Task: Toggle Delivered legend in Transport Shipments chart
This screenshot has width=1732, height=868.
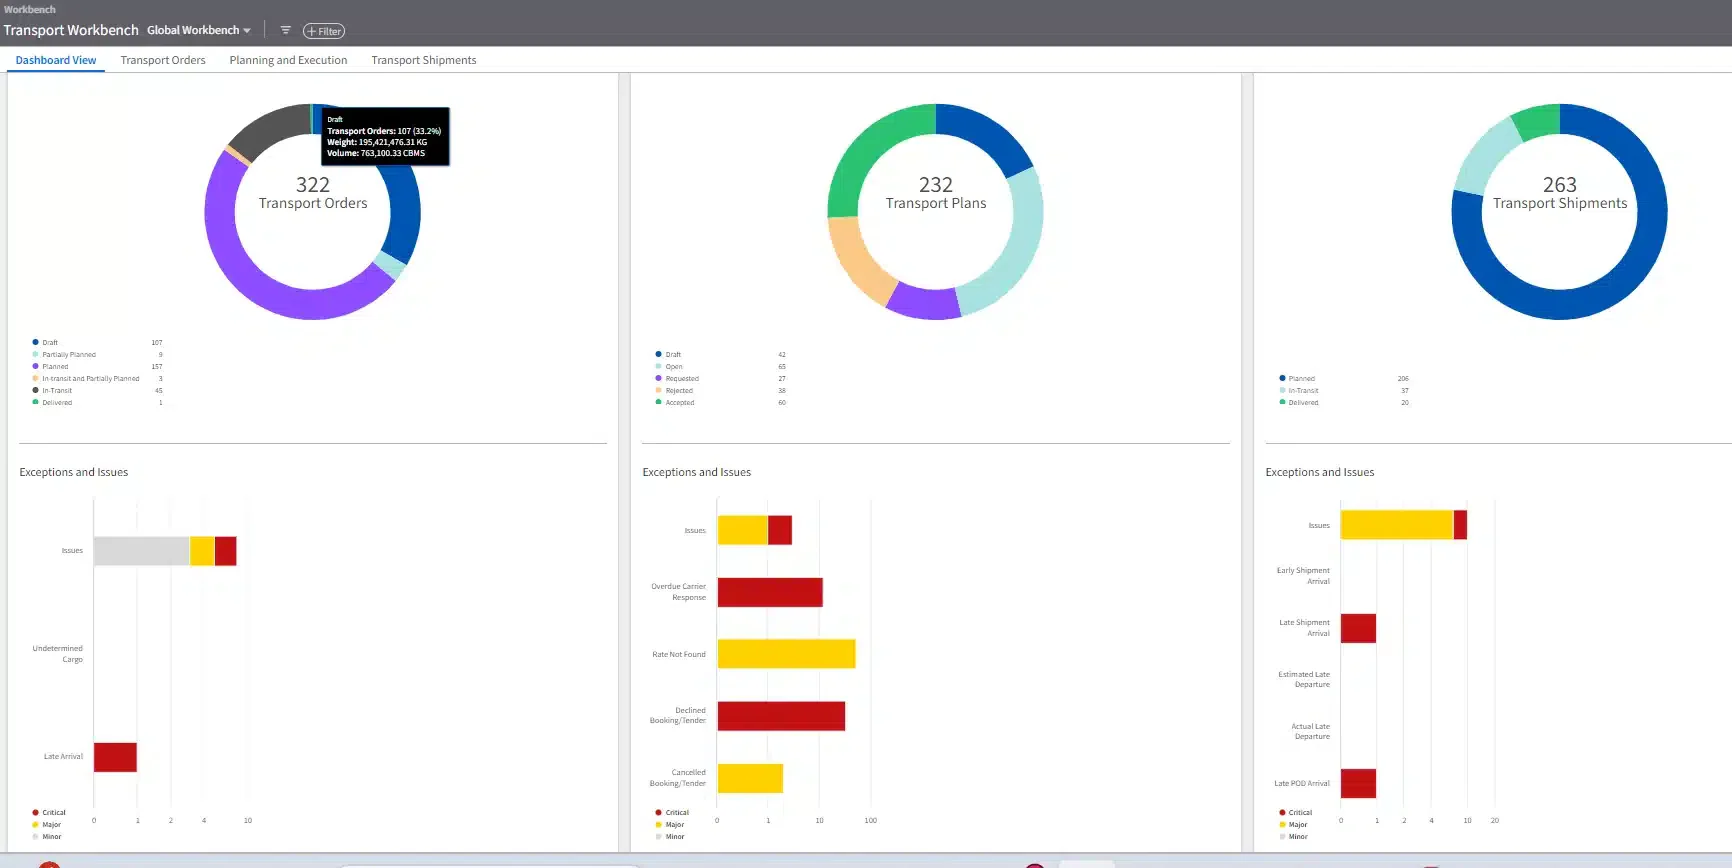Action: click(1299, 403)
